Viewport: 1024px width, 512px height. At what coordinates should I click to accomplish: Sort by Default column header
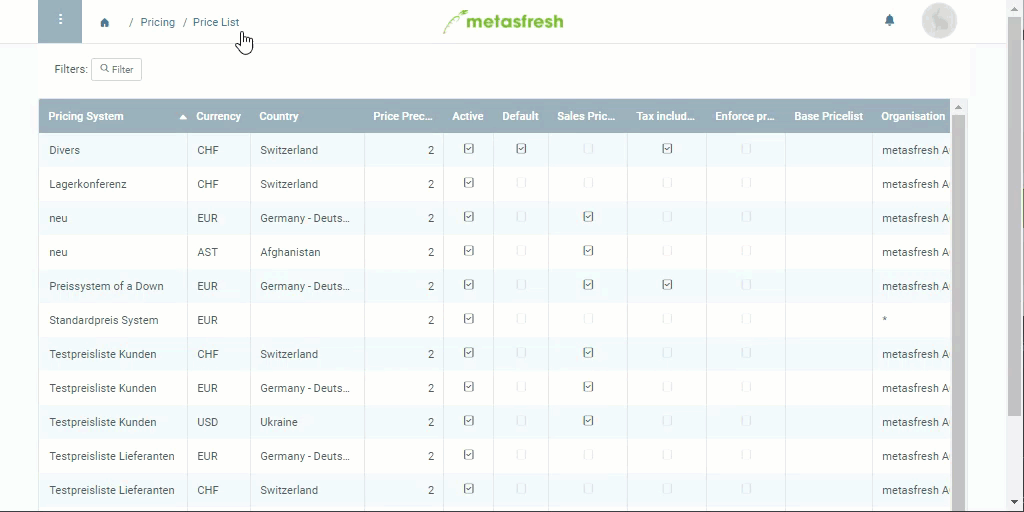coord(520,116)
